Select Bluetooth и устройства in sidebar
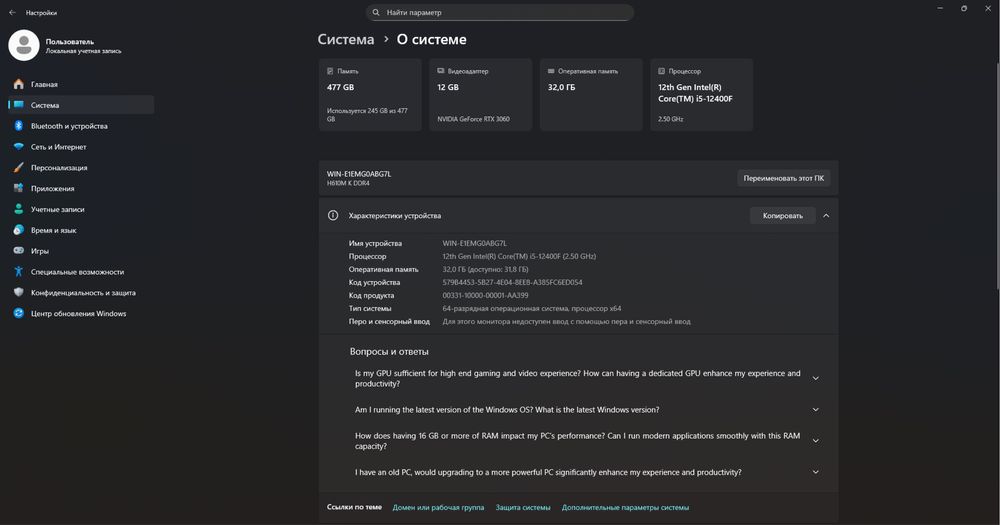 [81, 126]
